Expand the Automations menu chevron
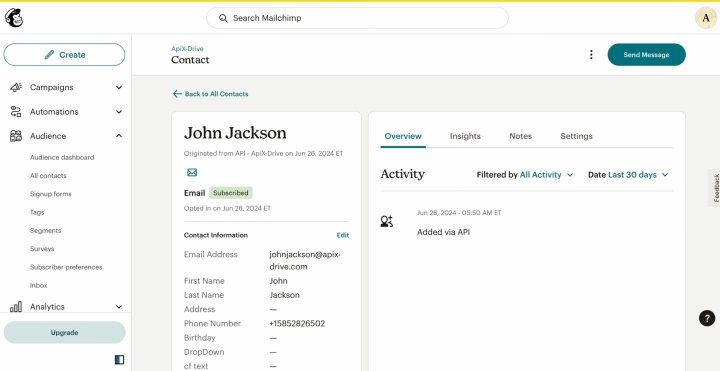 (x=119, y=112)
